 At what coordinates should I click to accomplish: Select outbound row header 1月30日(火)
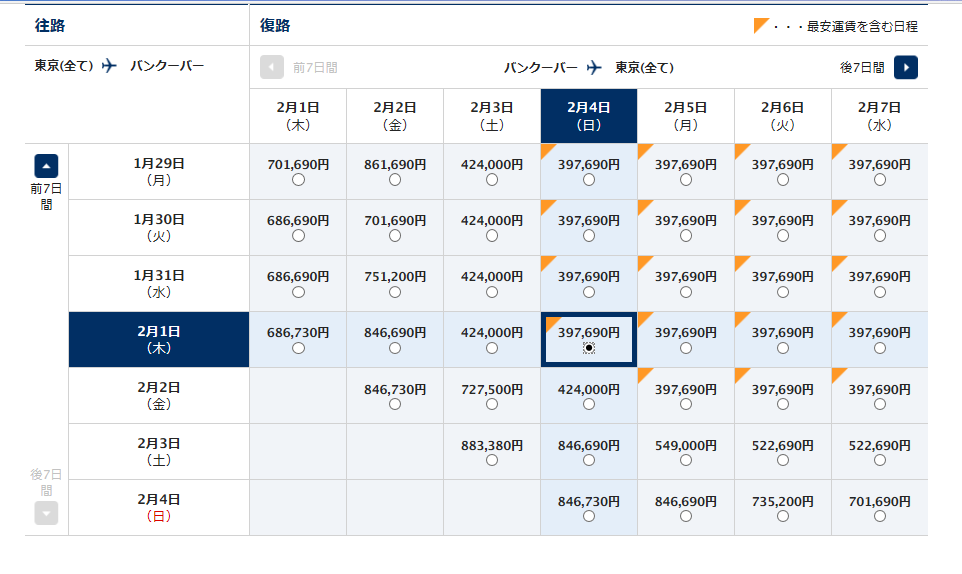pos(159,228)
